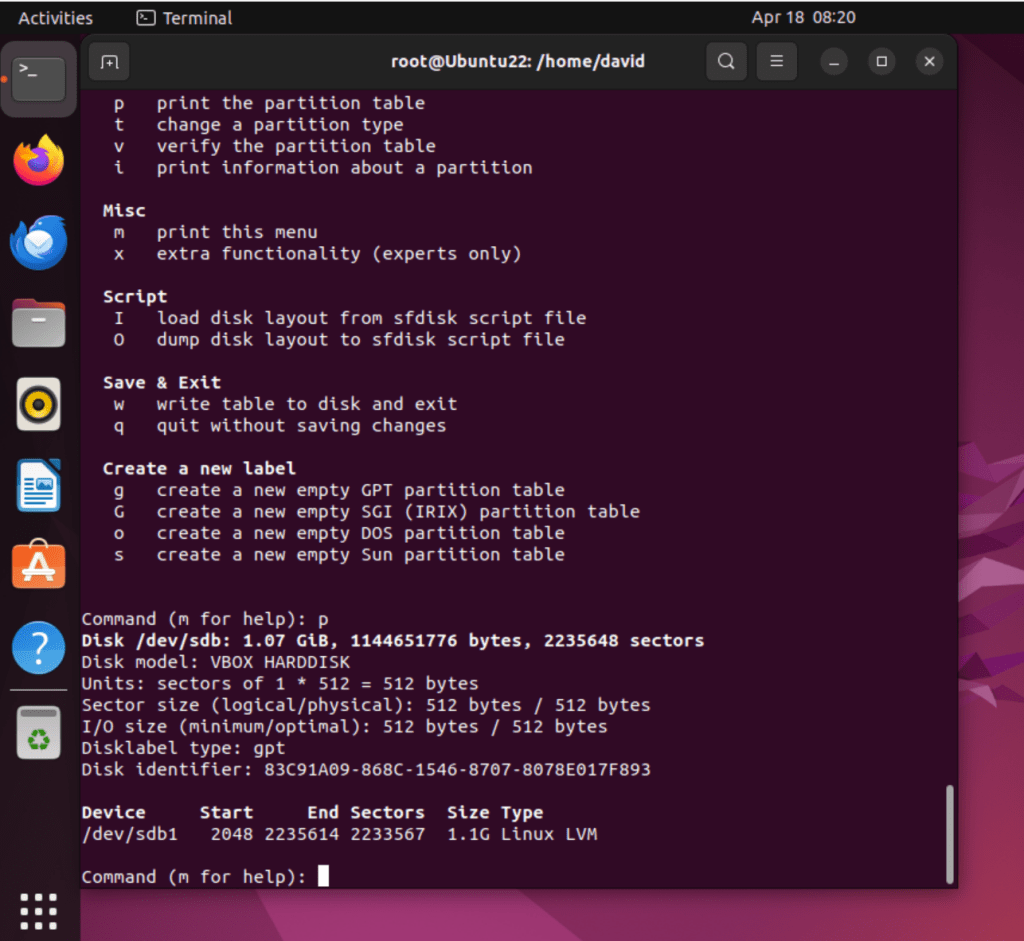Open Ubuntu Software store icon
This screenshot has width=1024, height=941.
[x=39, y=566]
